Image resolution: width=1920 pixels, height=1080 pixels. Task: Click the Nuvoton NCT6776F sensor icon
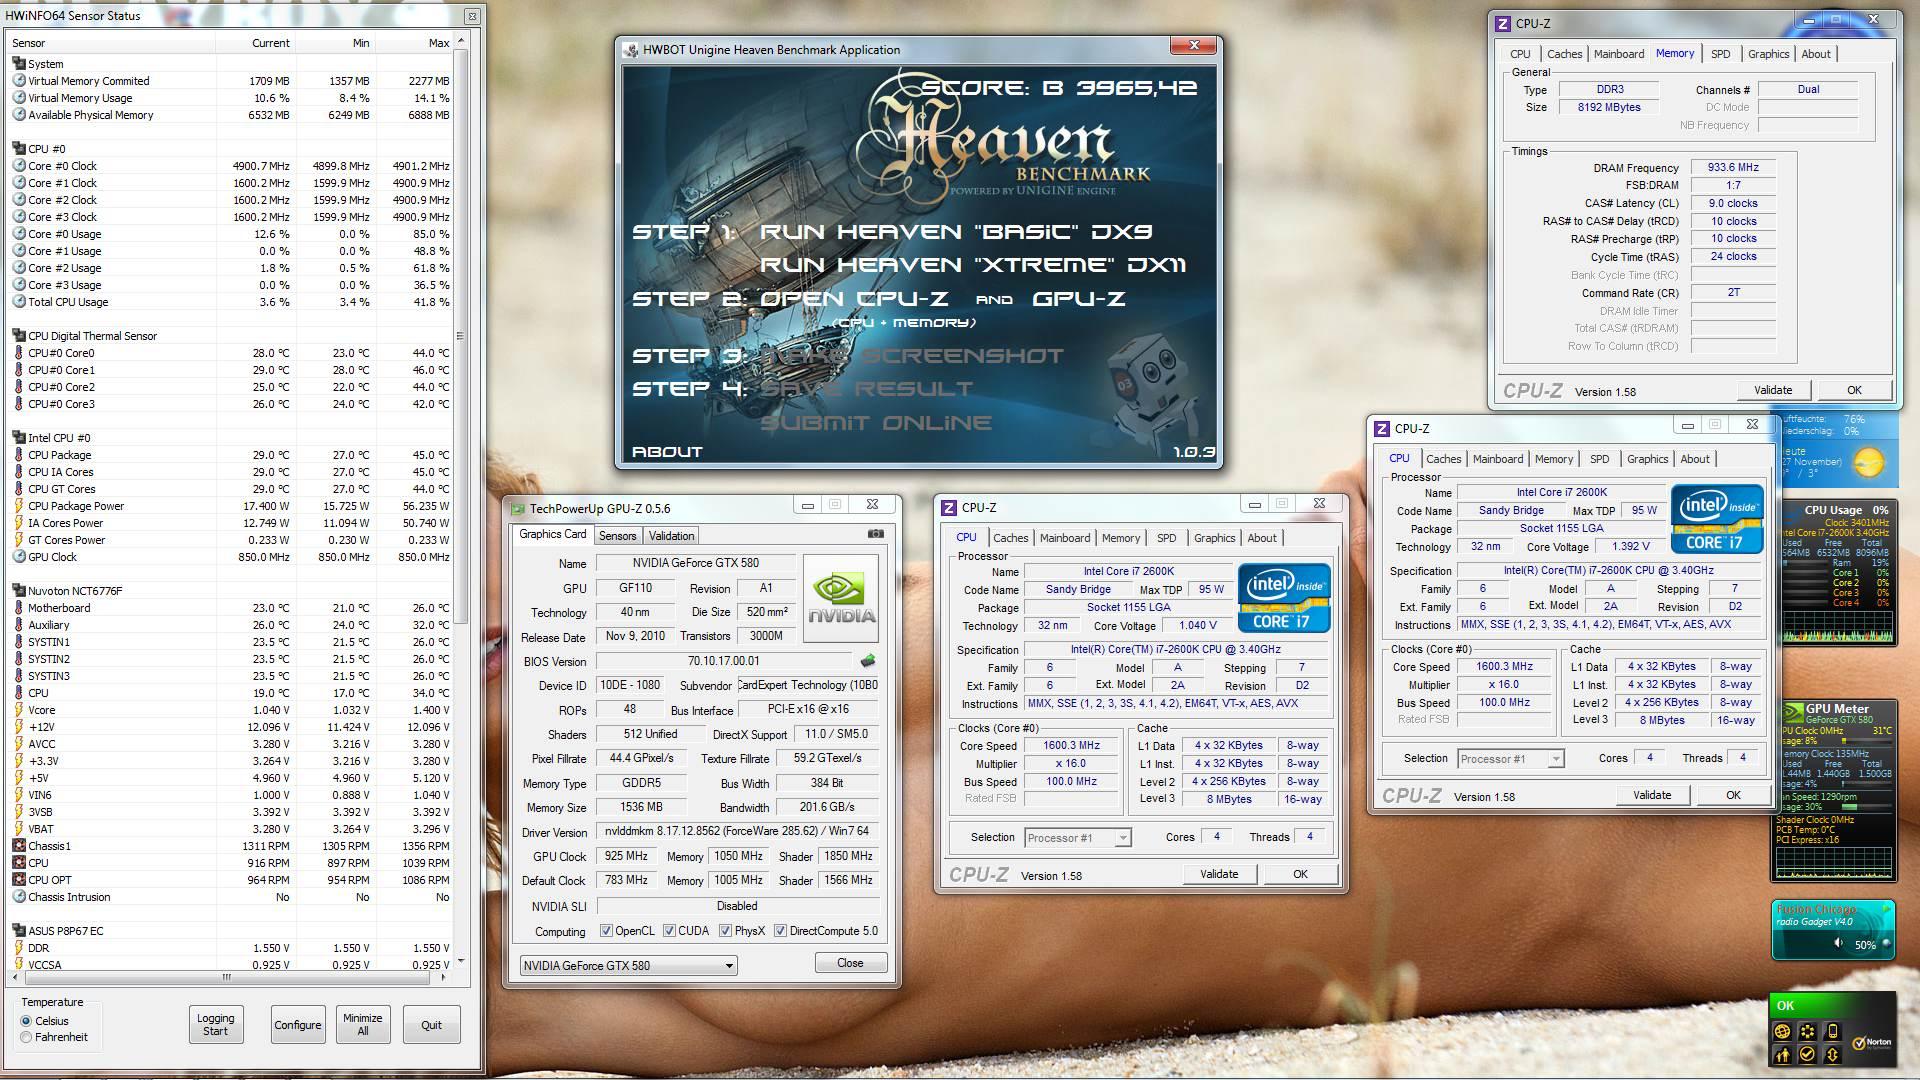pos(19,591)
